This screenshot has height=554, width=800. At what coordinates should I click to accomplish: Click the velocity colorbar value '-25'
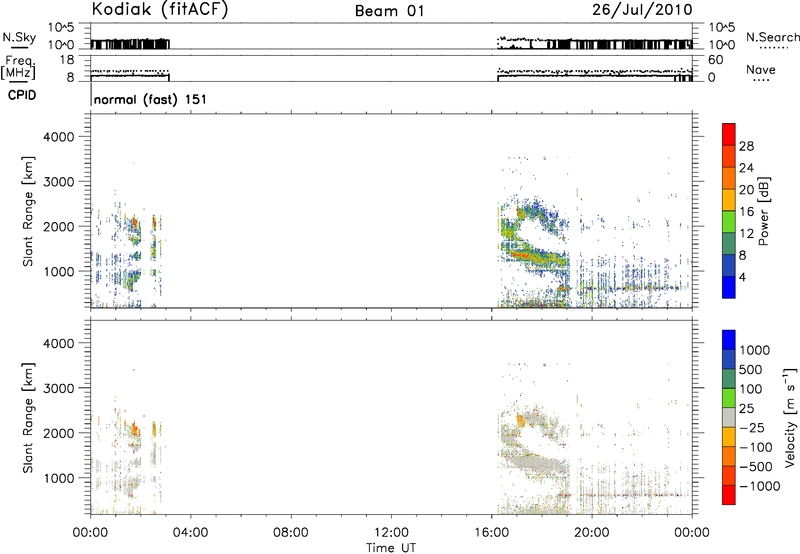[x=752, y=427]
